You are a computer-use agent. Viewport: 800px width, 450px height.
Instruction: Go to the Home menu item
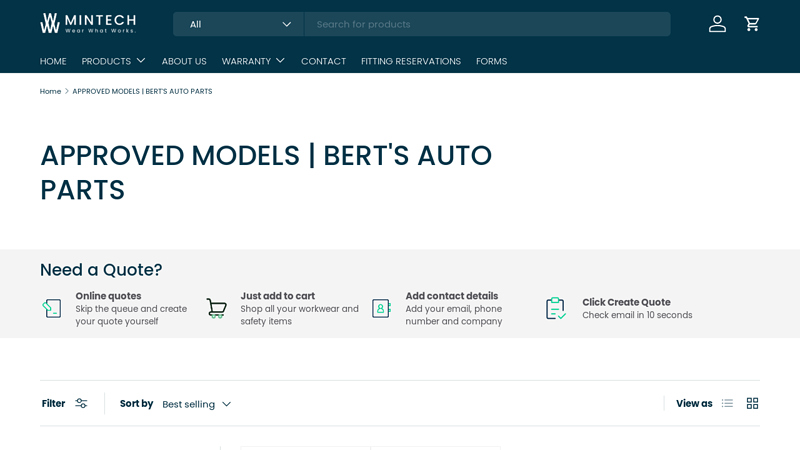[x=53, y=61]
